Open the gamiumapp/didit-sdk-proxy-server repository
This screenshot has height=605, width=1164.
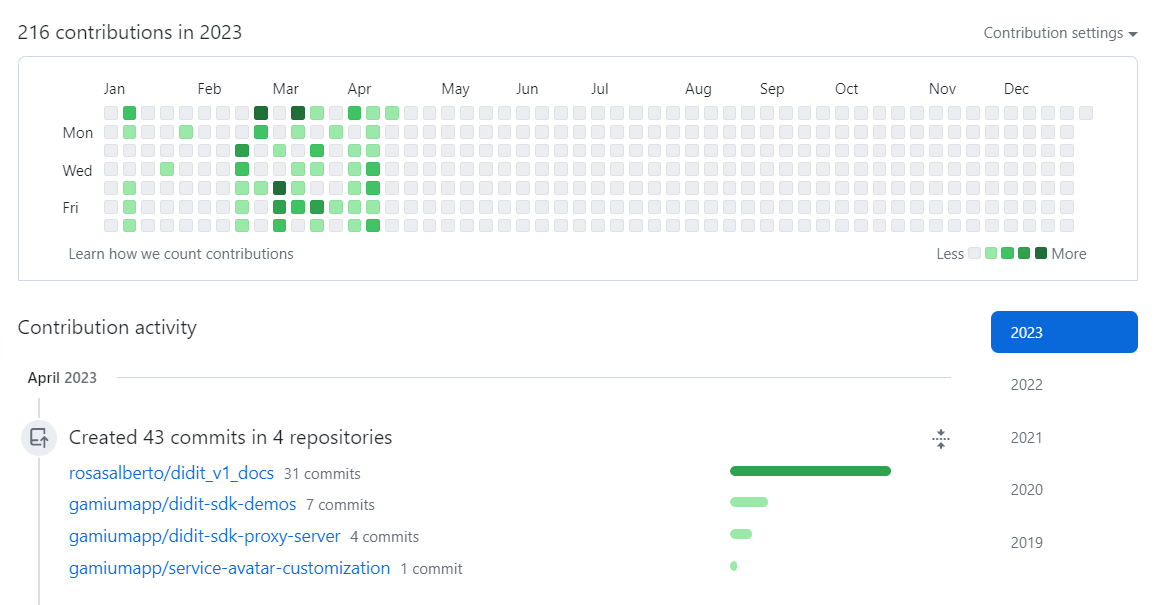click(205, 536)
